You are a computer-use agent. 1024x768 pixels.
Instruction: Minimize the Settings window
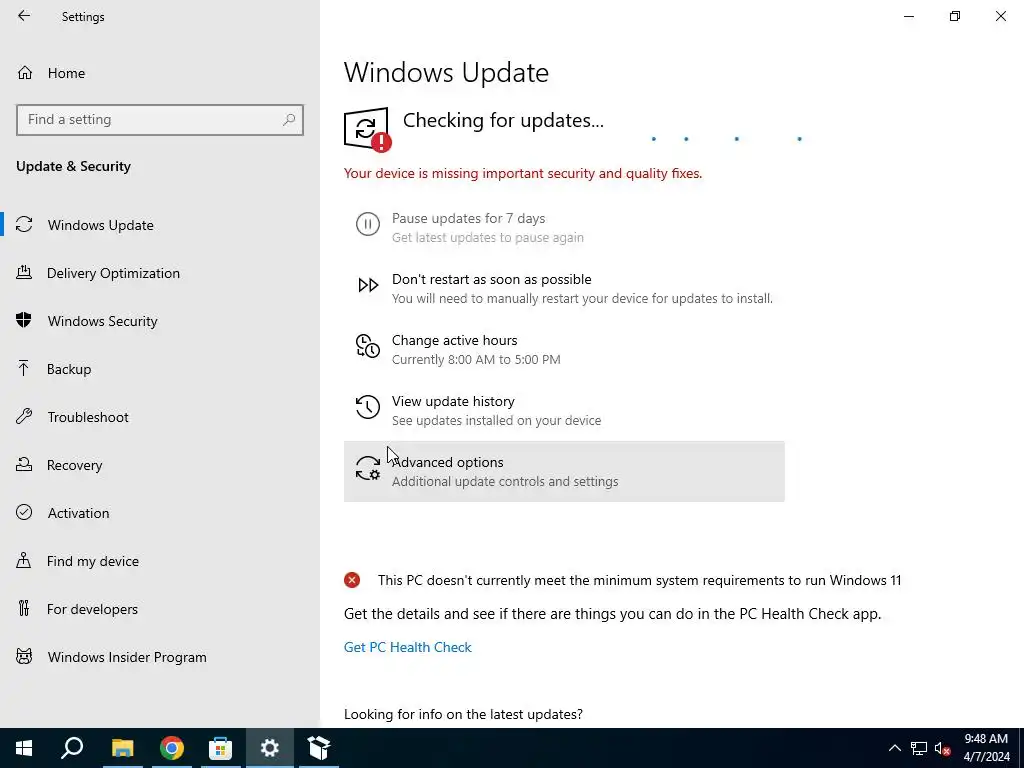(x=909, y=16)
